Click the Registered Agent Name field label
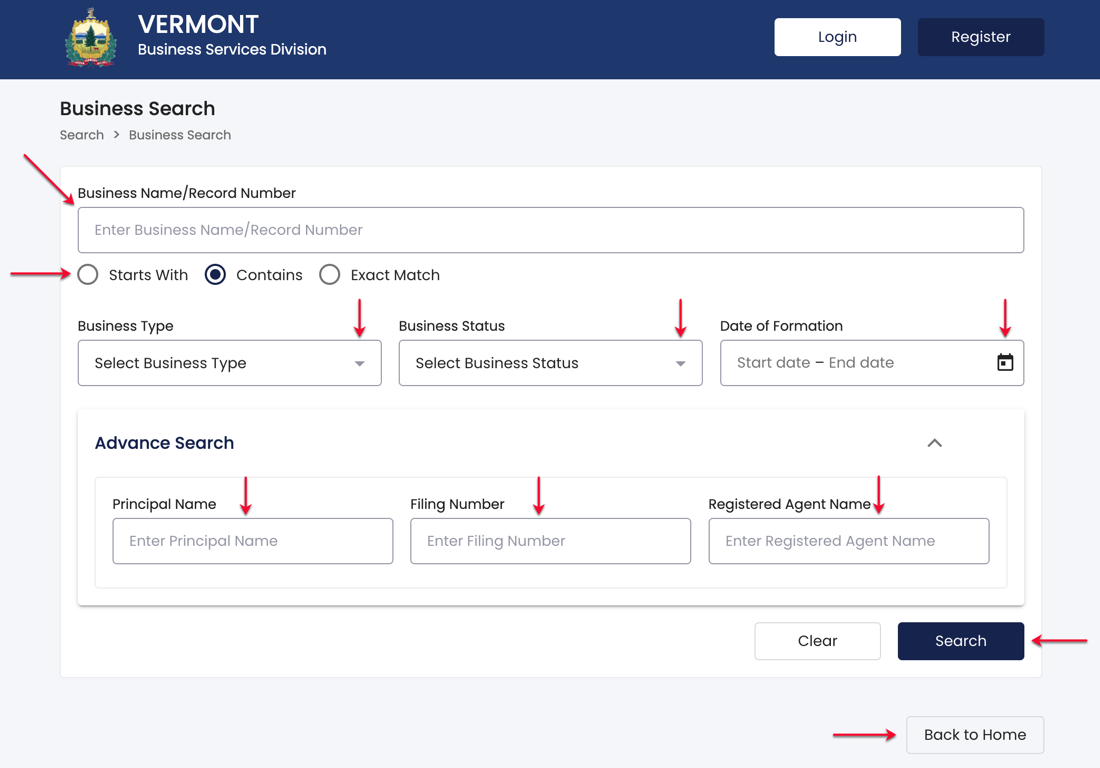The height and width of the screenshot is (768, 1100). [790, 504]
